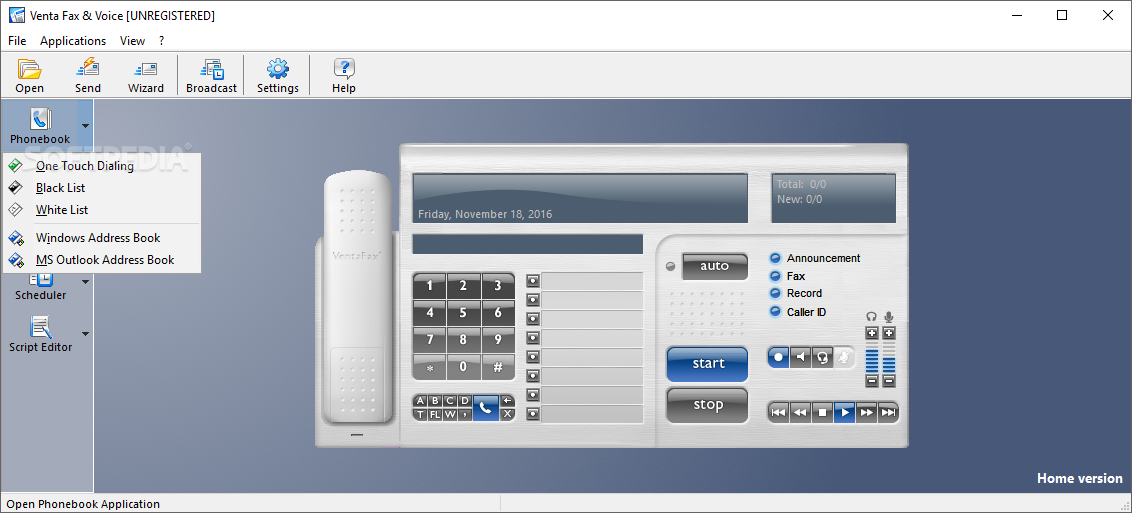Click the square stop playback button
1132x513 pixels.
point(822,412)
